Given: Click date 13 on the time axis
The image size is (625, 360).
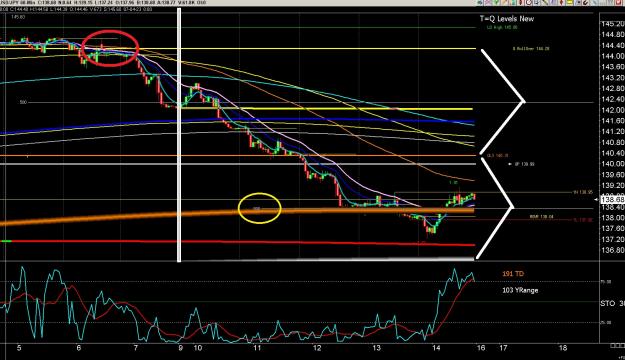Looking at the screenshot, I should click(x=377, y=348).
